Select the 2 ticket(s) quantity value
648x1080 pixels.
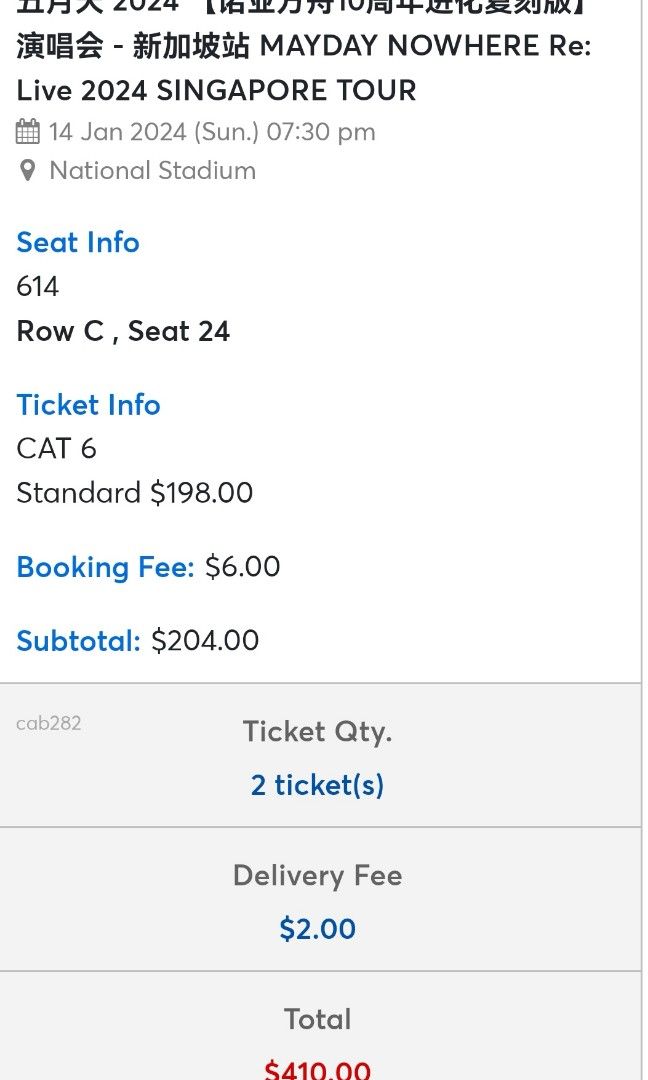pos(317,785)
